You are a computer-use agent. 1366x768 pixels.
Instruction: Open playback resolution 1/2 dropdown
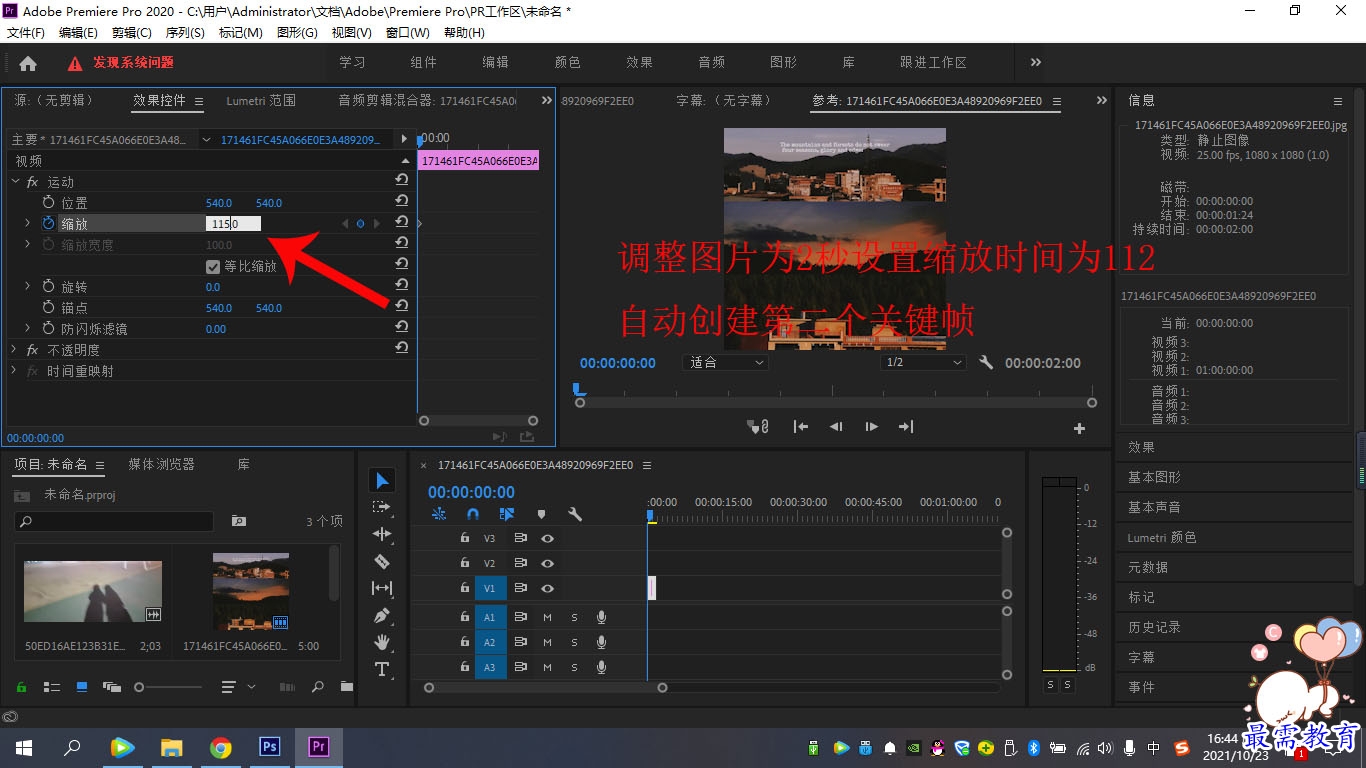pos(924,362)
